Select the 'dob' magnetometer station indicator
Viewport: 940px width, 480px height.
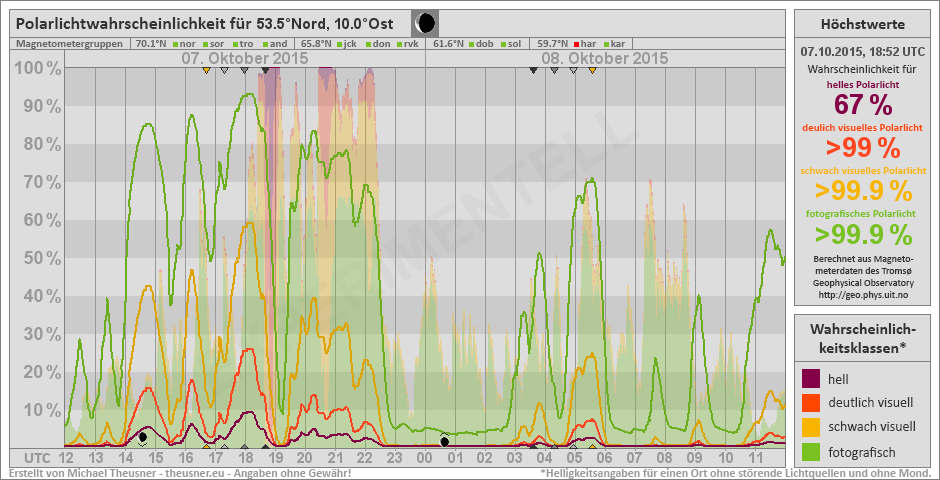tap(469, 44)
